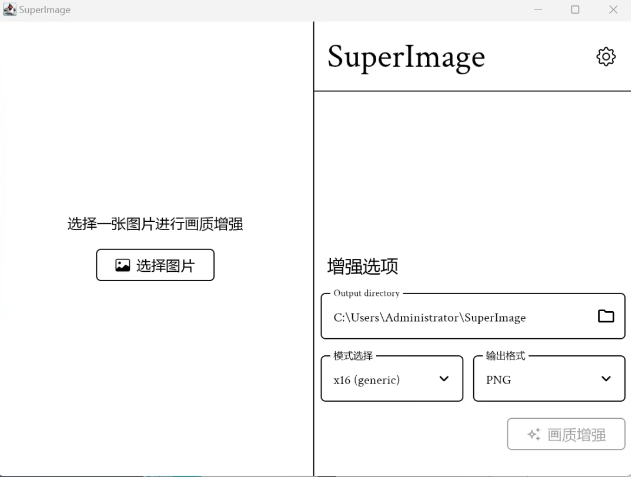Maximize the SuperImage window
Image resolution: width=631 pixels, height=477 pixels.
(x=575, y=9)
